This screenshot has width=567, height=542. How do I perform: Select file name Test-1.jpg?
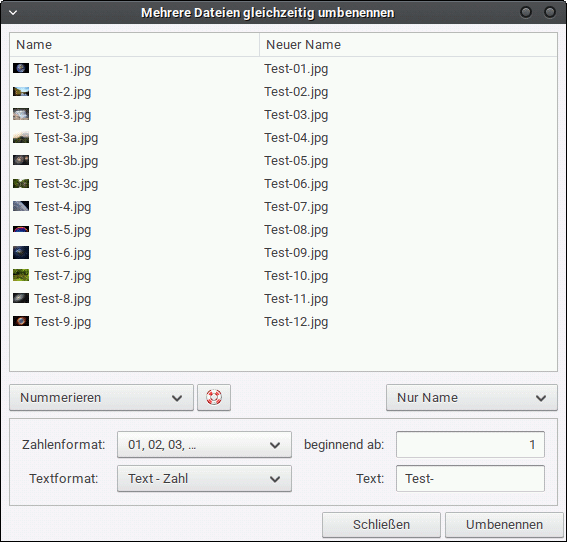point(63,69)
